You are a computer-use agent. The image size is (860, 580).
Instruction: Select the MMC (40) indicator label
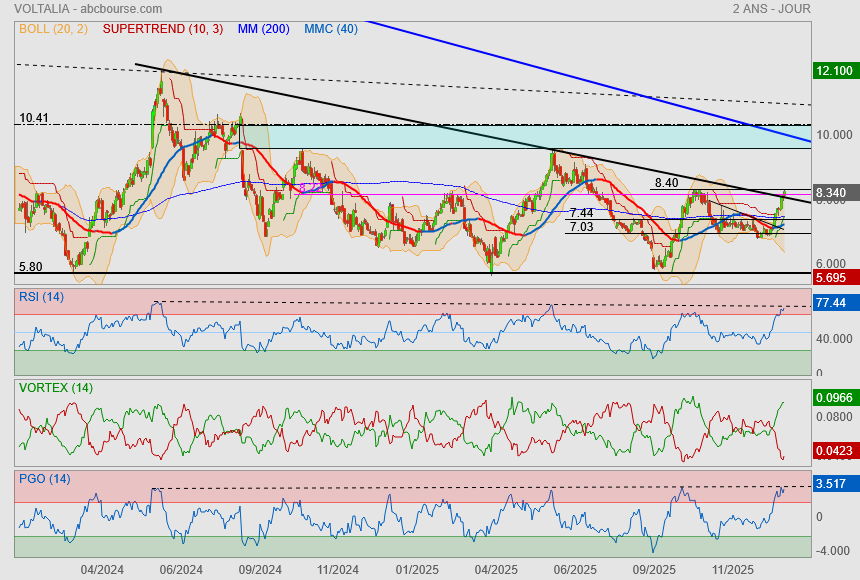pos(330,28)
